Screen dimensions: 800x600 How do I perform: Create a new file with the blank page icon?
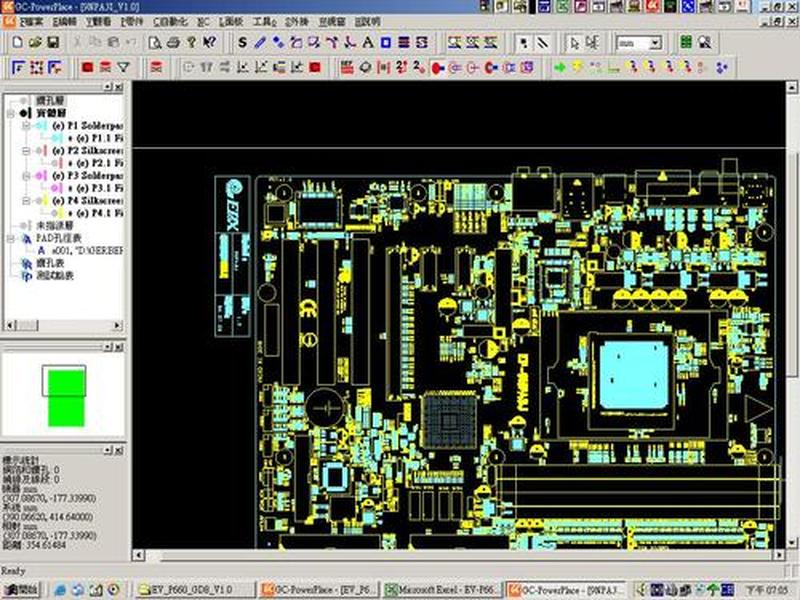coord(17,42)
